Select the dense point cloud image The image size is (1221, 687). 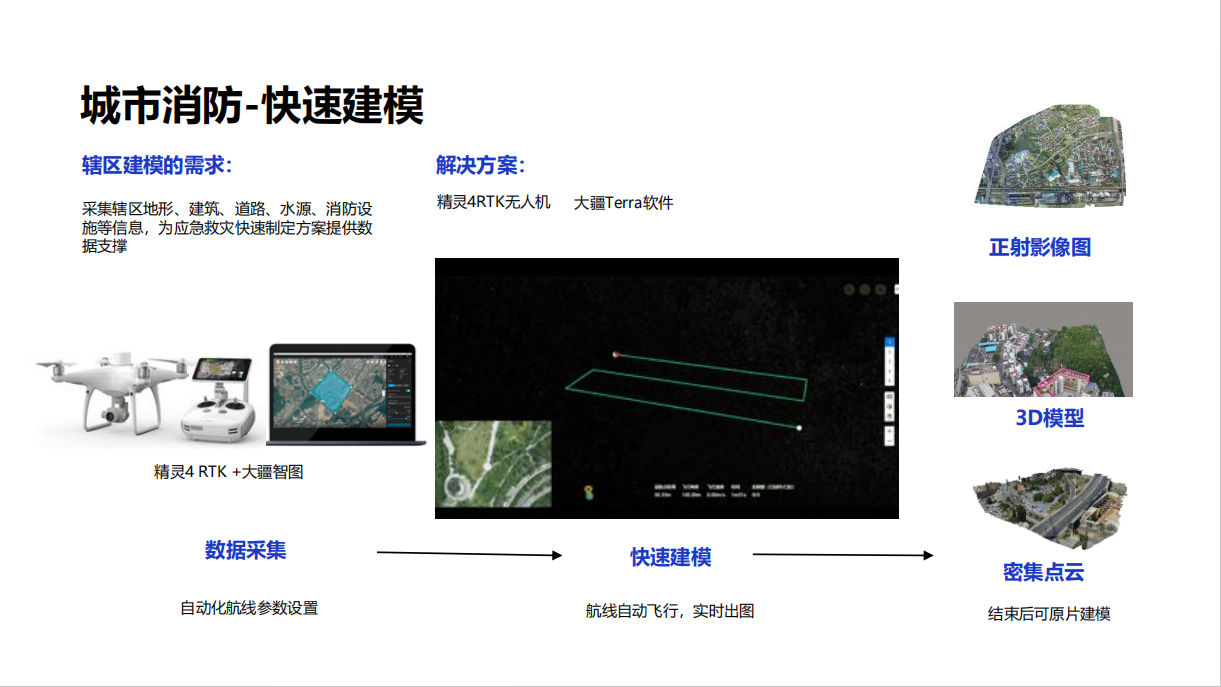pos(1045,507)
